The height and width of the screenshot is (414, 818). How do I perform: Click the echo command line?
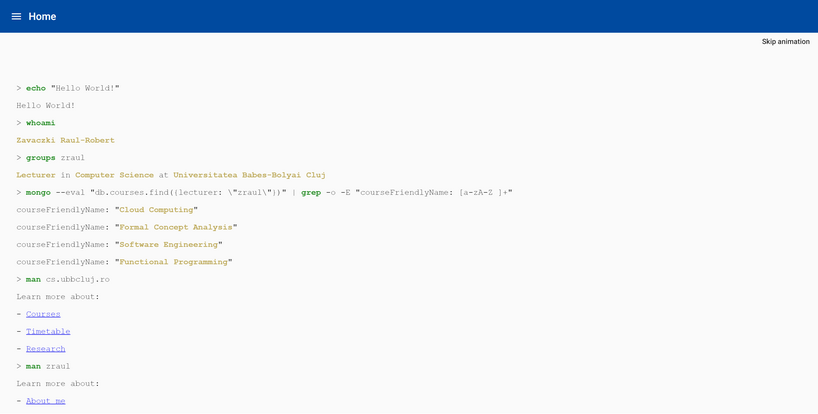[x=68, y=88]
